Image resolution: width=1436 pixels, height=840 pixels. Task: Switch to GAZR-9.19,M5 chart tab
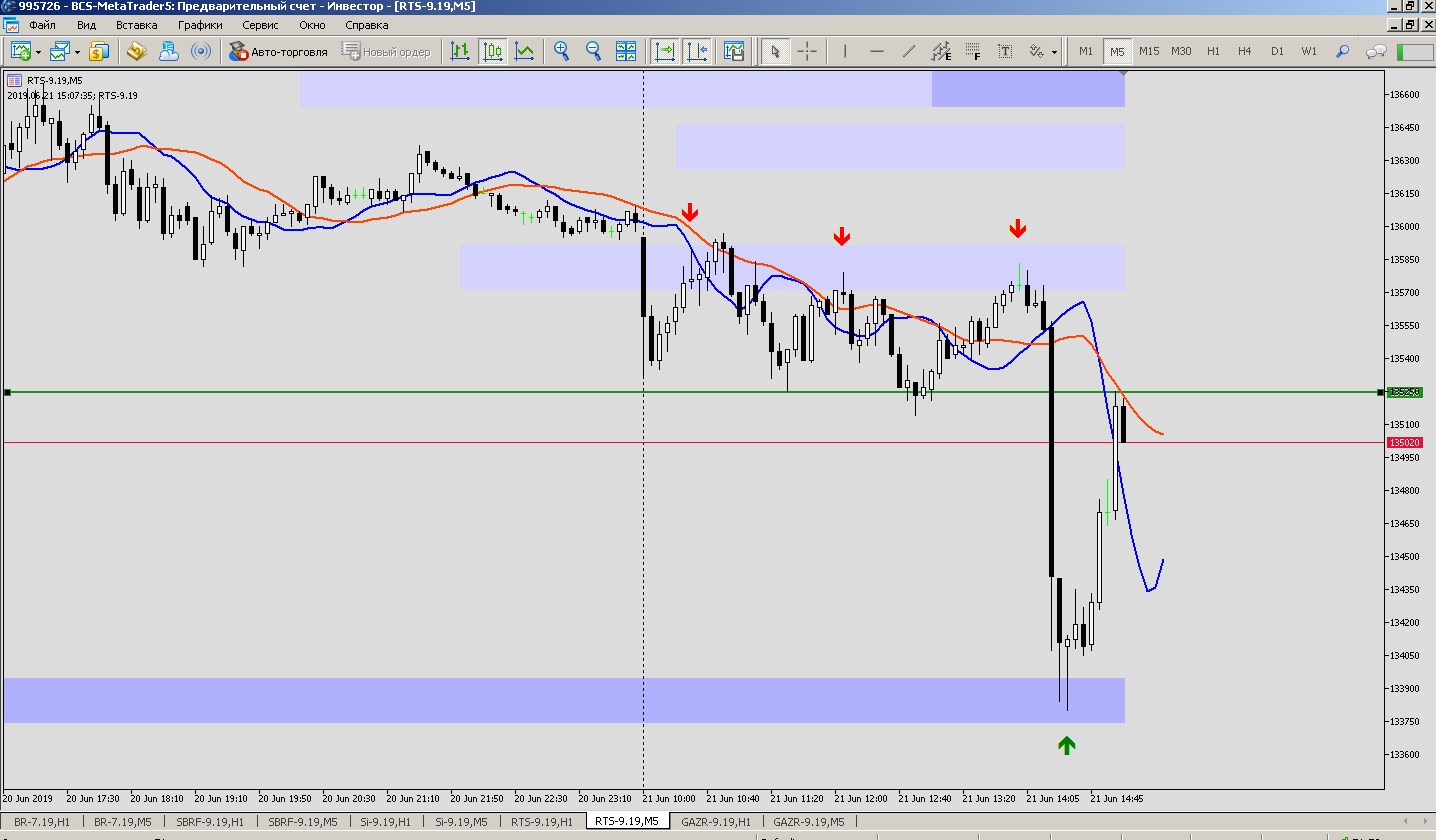809,822
